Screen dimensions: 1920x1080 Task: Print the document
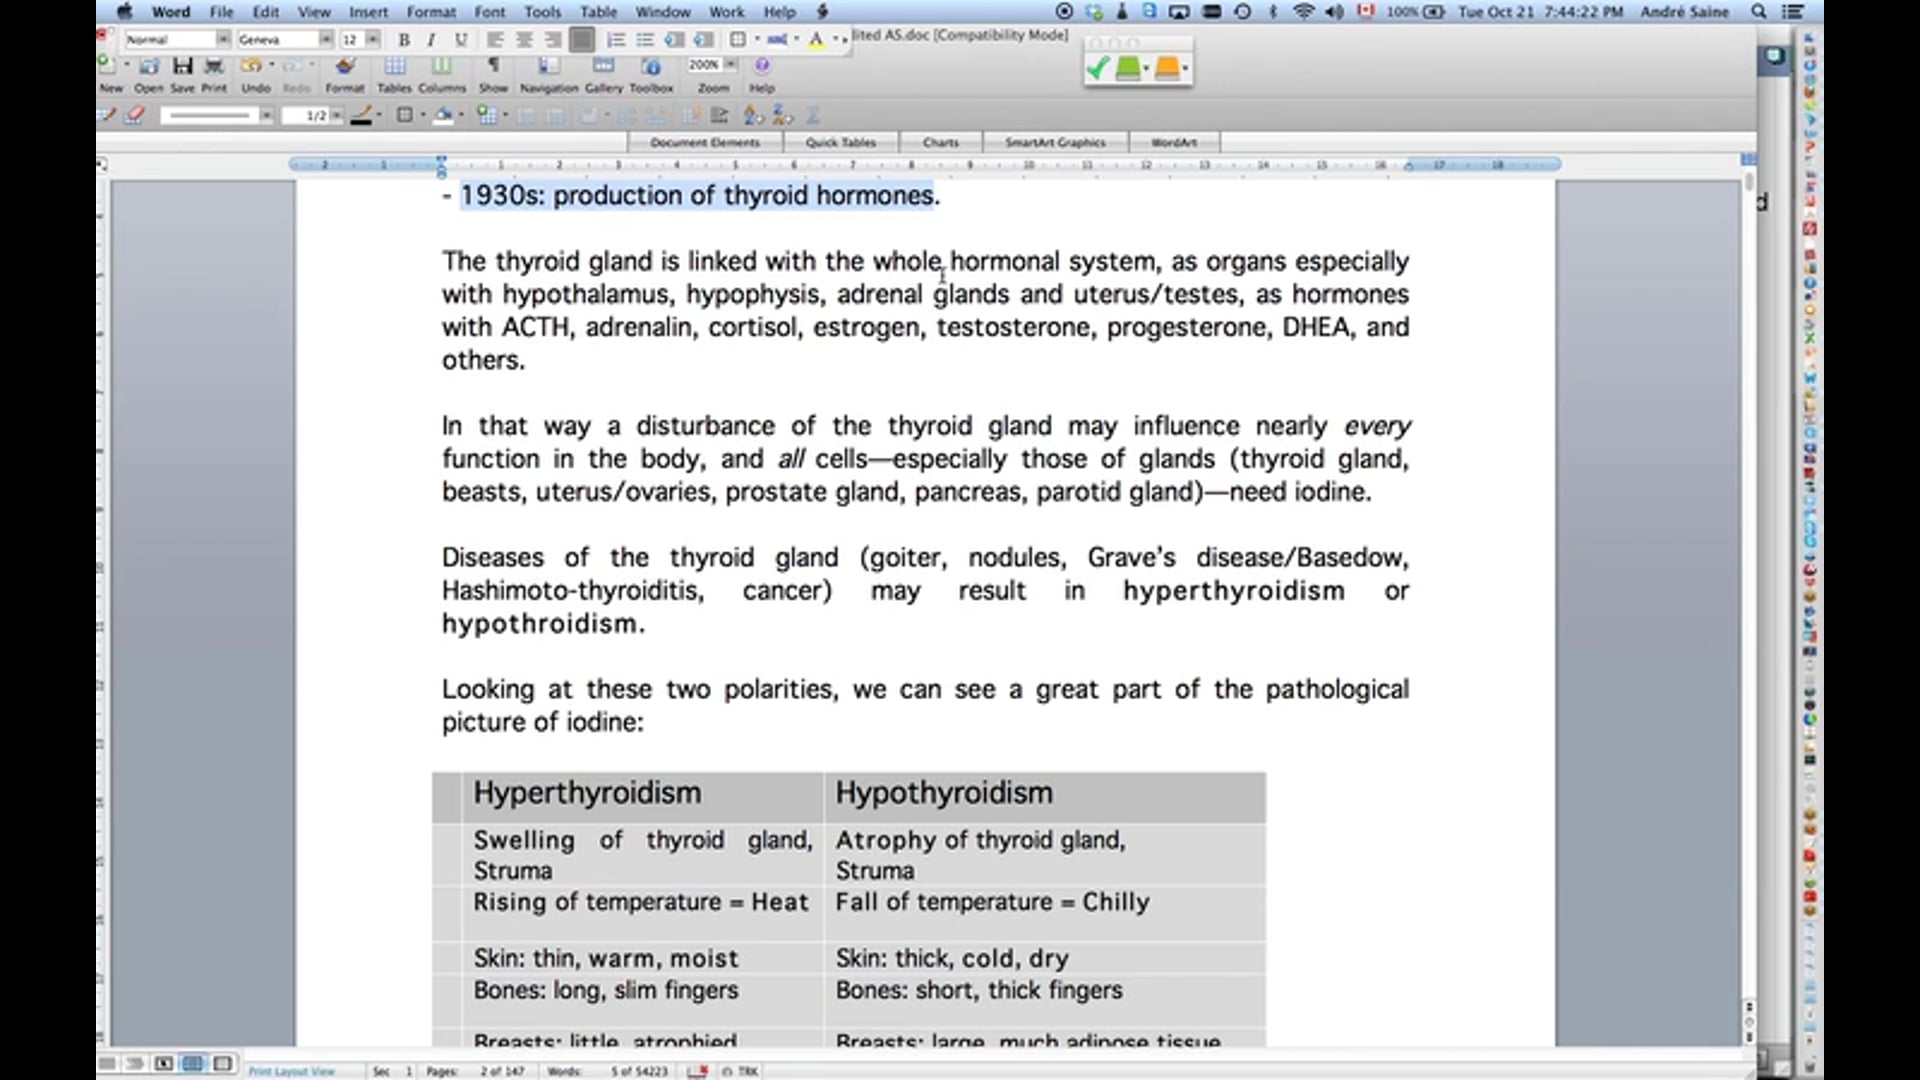point(214,66)
